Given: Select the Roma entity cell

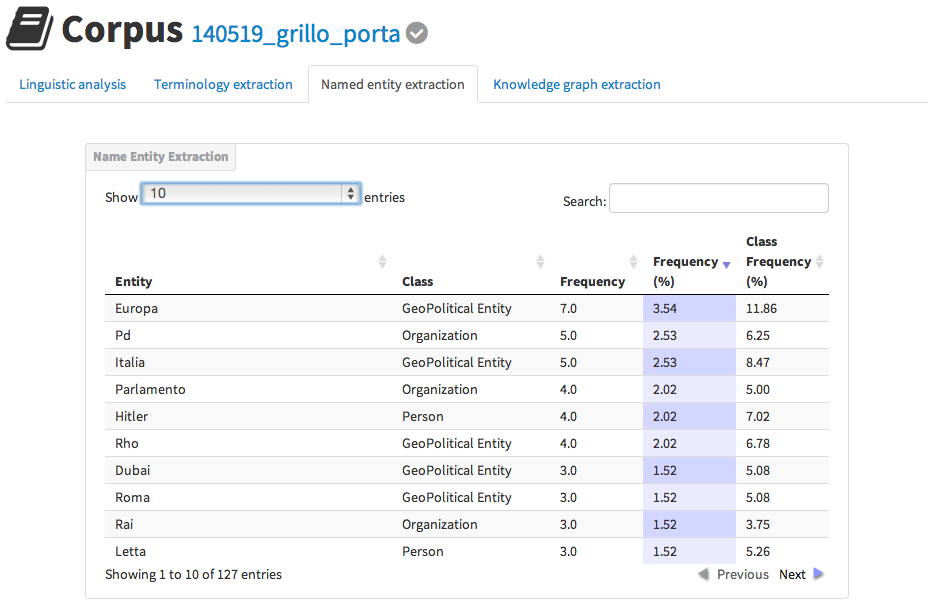Looking at the screenshot, I should click(132, 497).
